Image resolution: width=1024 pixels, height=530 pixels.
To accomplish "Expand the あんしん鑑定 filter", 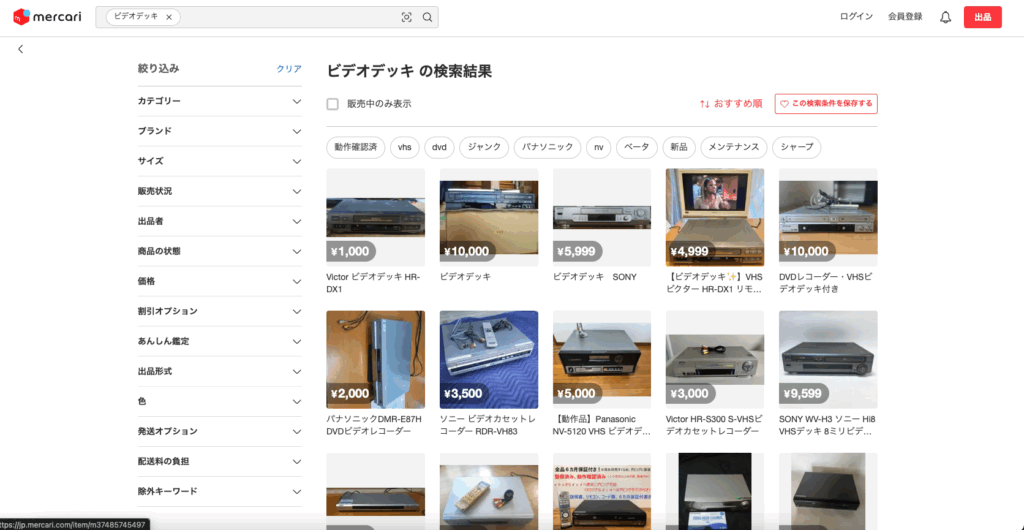I will click(x=219, y=341).
